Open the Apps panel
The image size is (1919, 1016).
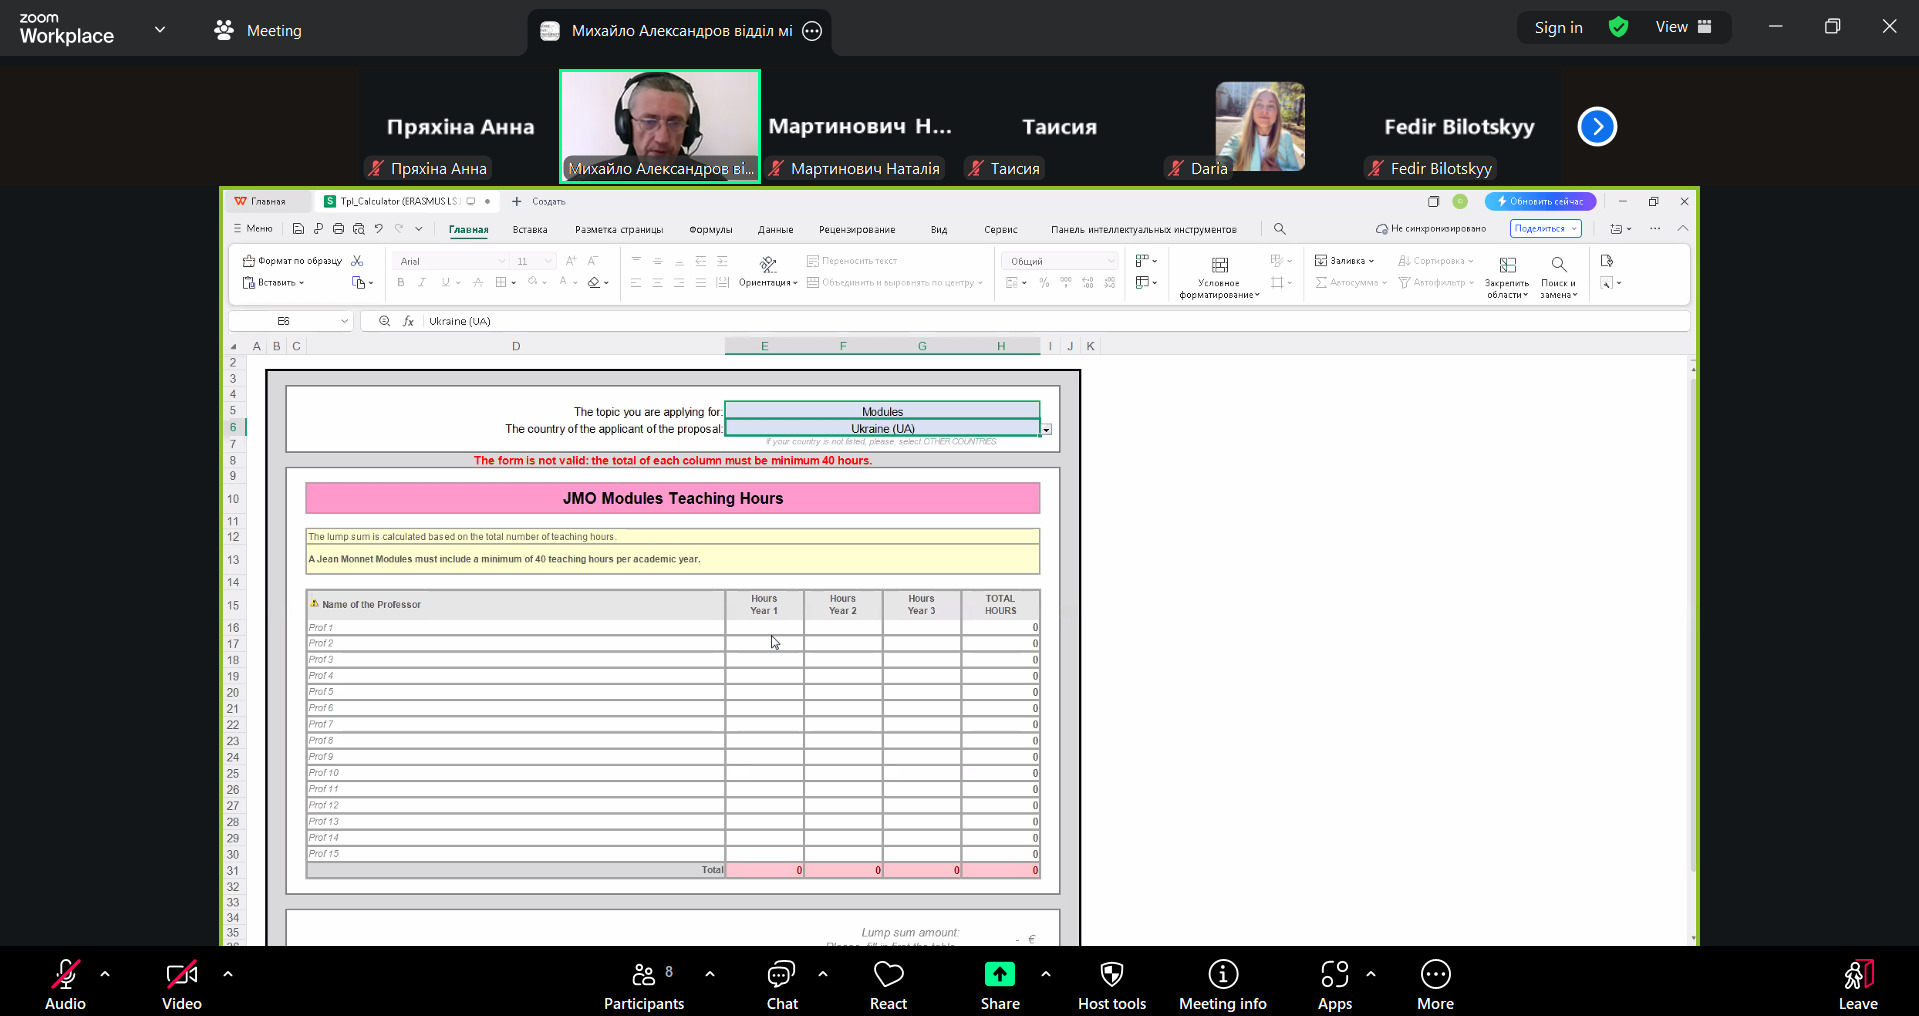click(1334, 984)
